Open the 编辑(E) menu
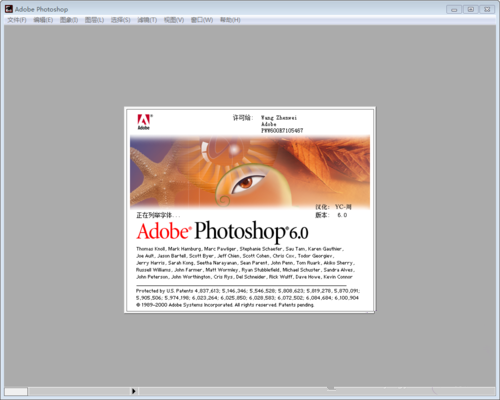 43,20
